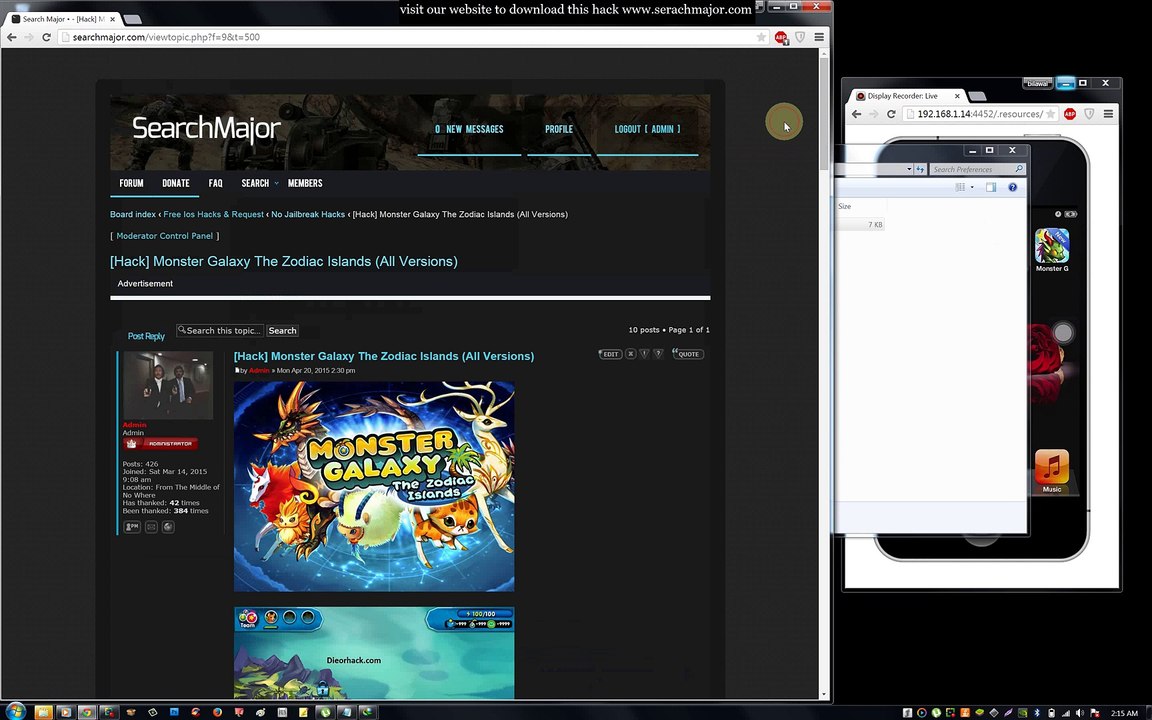Open Adblock Plus in Display Recorder window
1152x720 pixels.
coord(1070,114)
